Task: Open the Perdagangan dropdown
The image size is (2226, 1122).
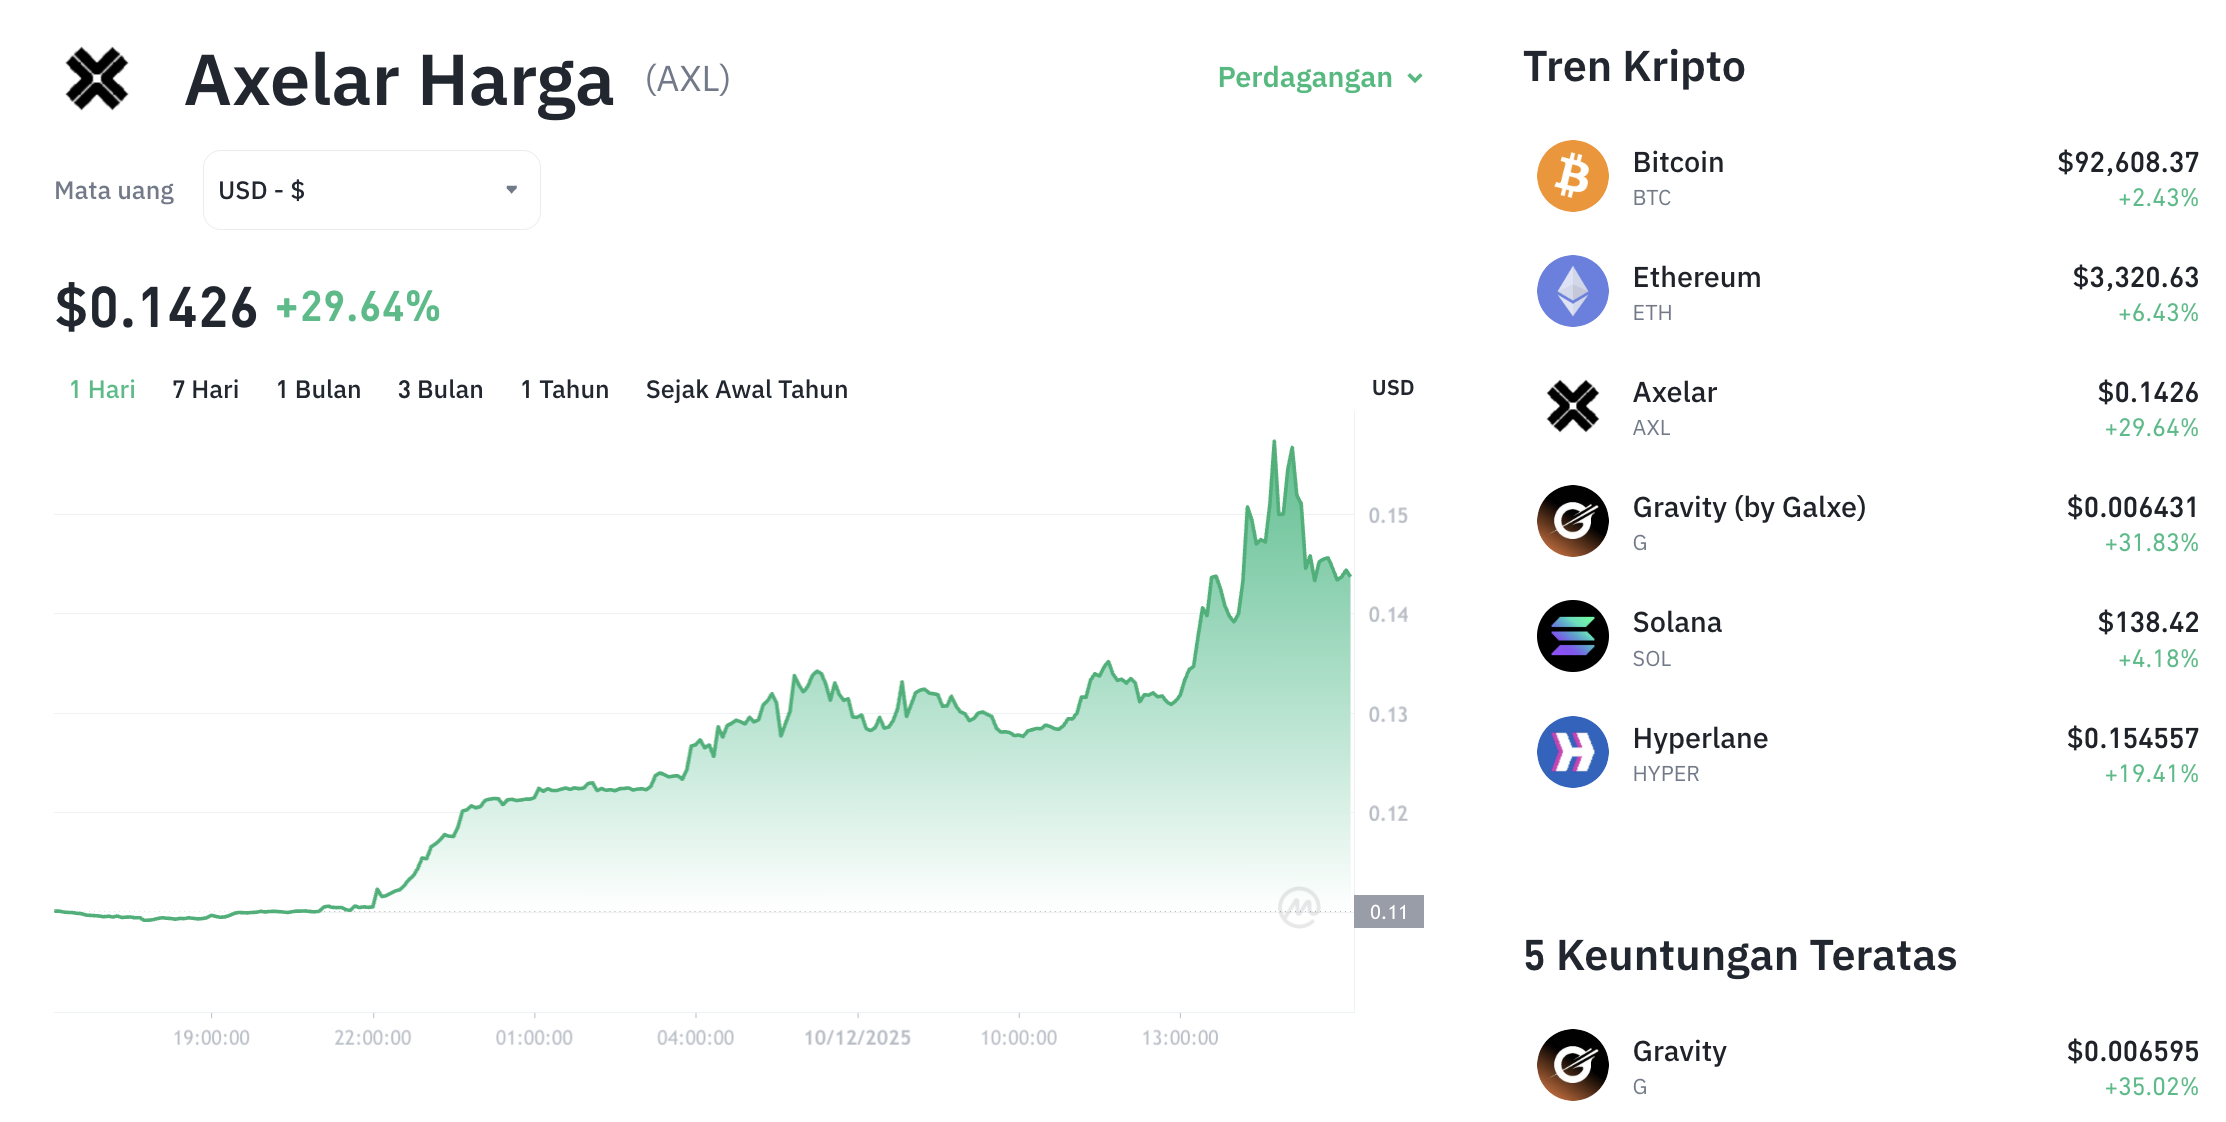Action: (1319, 78)
